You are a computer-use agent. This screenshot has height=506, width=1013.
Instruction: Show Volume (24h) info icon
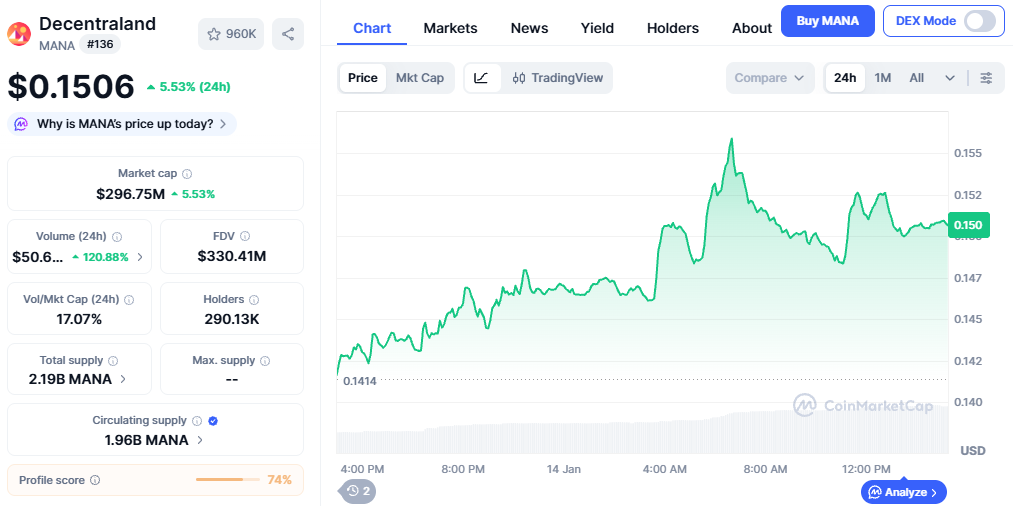118,237
